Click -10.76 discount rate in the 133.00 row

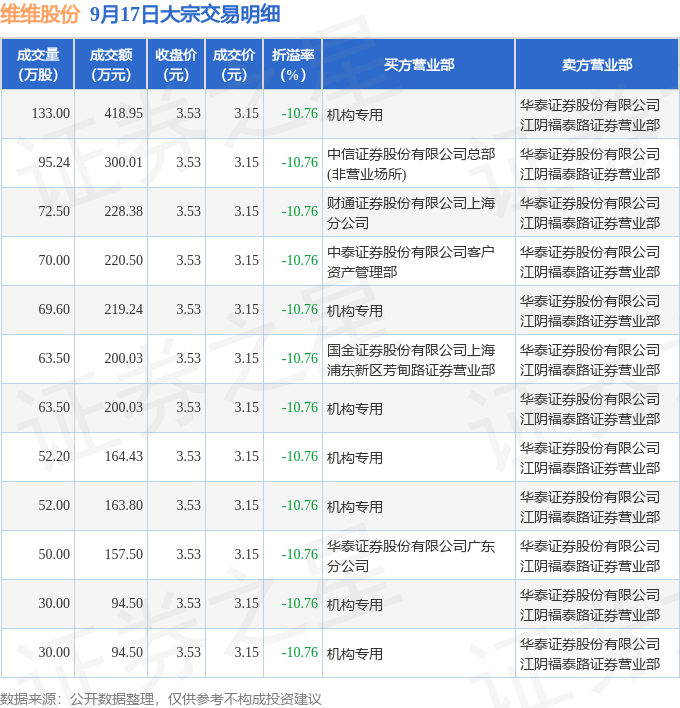(300, 113)
